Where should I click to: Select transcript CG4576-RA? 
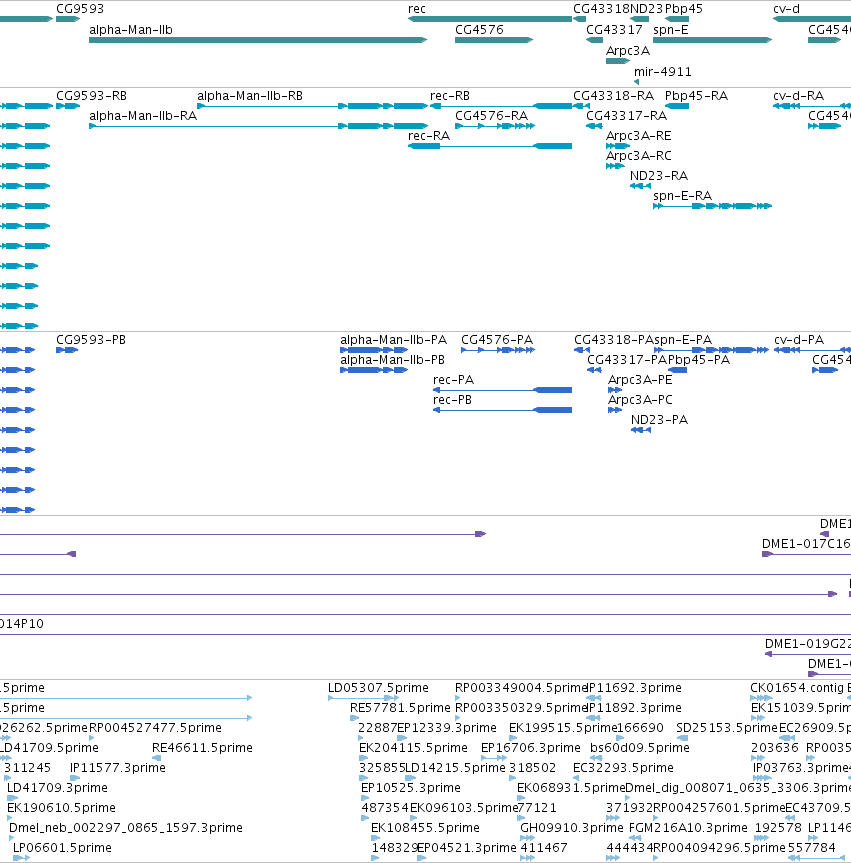coord(495,126)
